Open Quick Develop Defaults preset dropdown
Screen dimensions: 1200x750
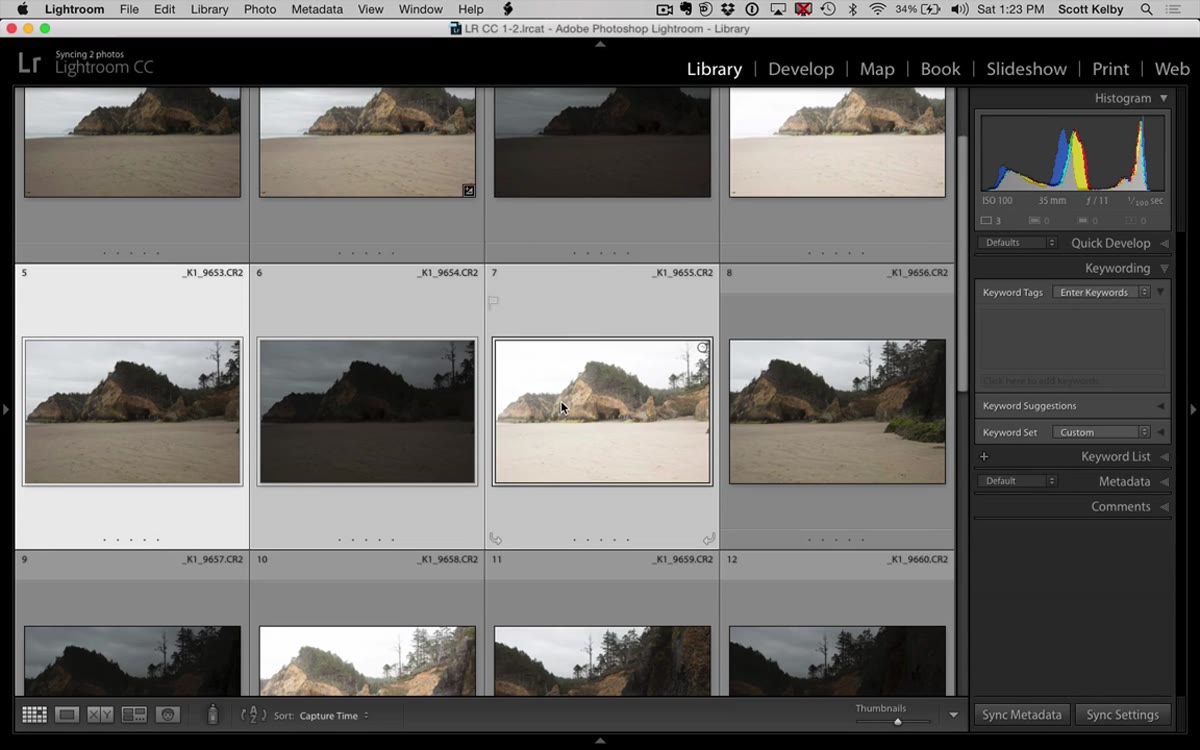click(1017, 243)
